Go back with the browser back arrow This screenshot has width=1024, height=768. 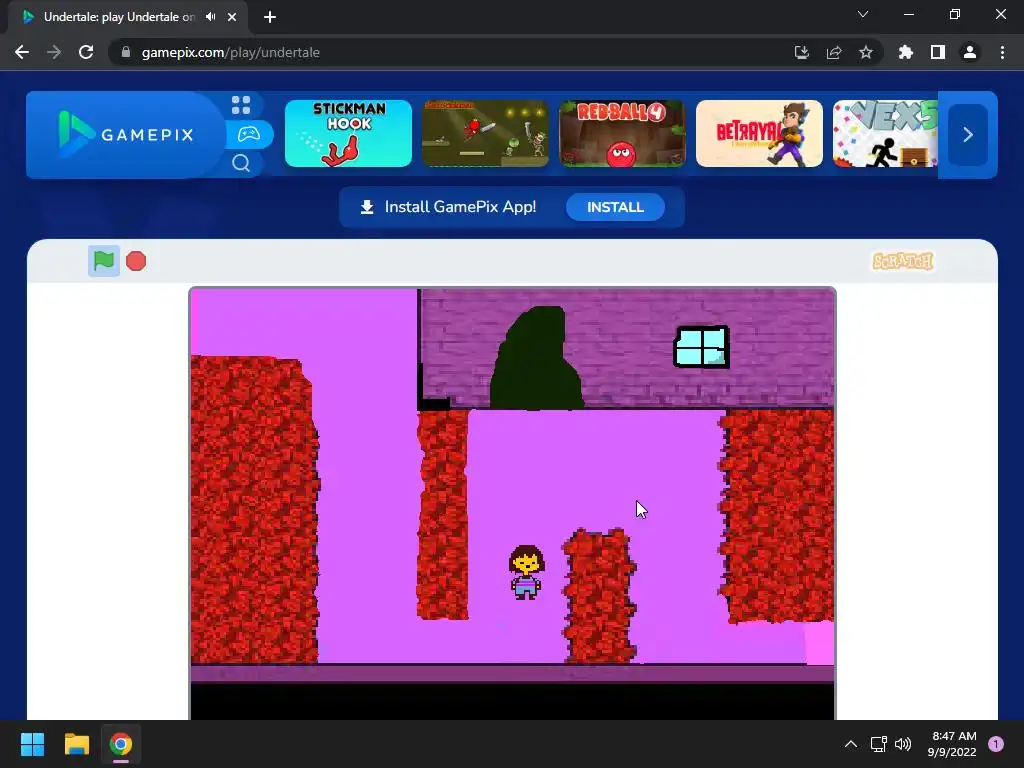(x=22, y=52)
